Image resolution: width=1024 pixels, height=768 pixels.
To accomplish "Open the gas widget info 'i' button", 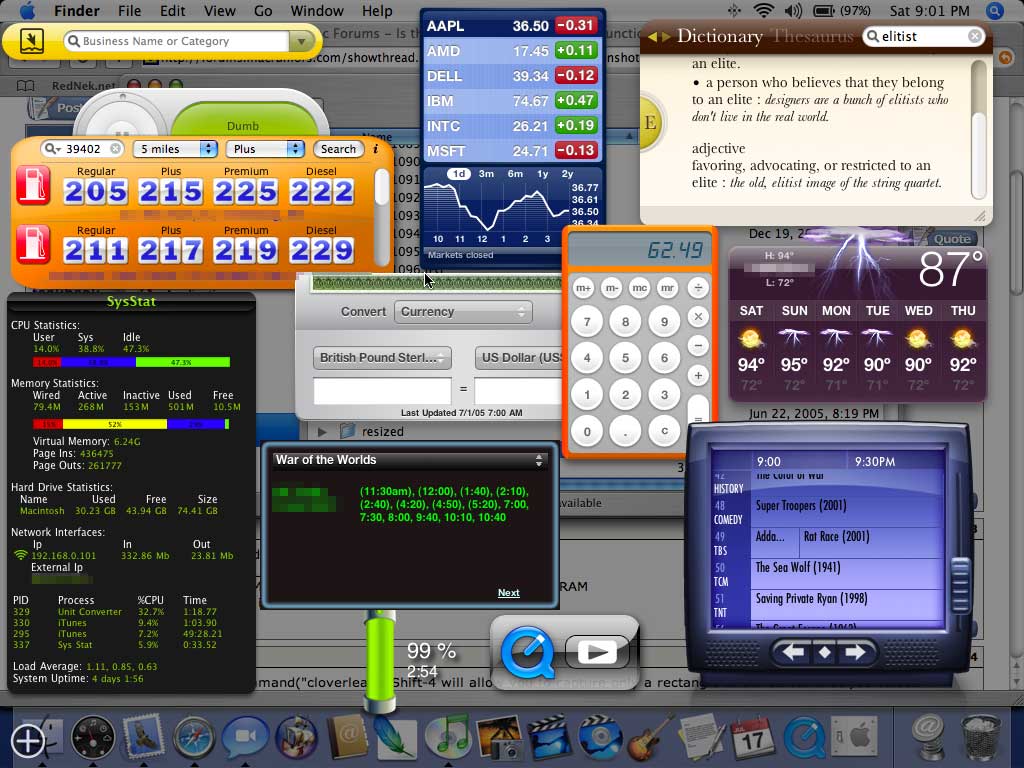I will coord(376,149).
